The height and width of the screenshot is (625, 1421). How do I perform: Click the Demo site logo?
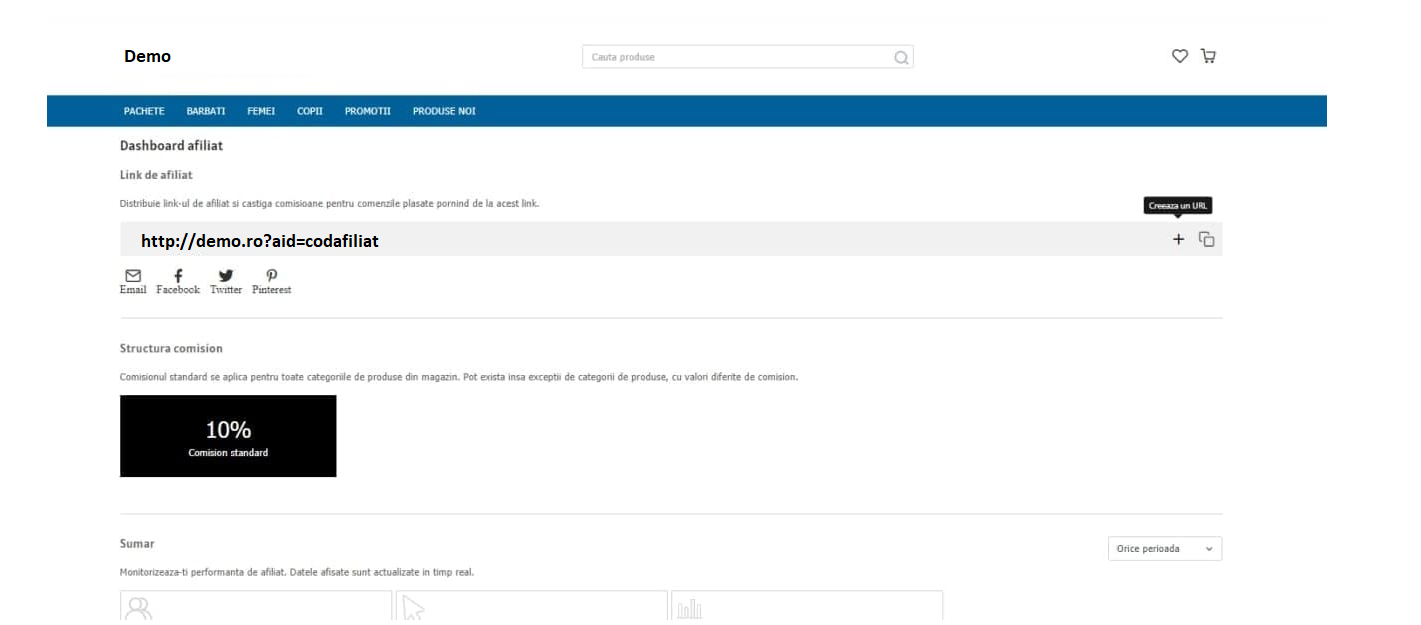pyautogui.click(x=147, y=56)
